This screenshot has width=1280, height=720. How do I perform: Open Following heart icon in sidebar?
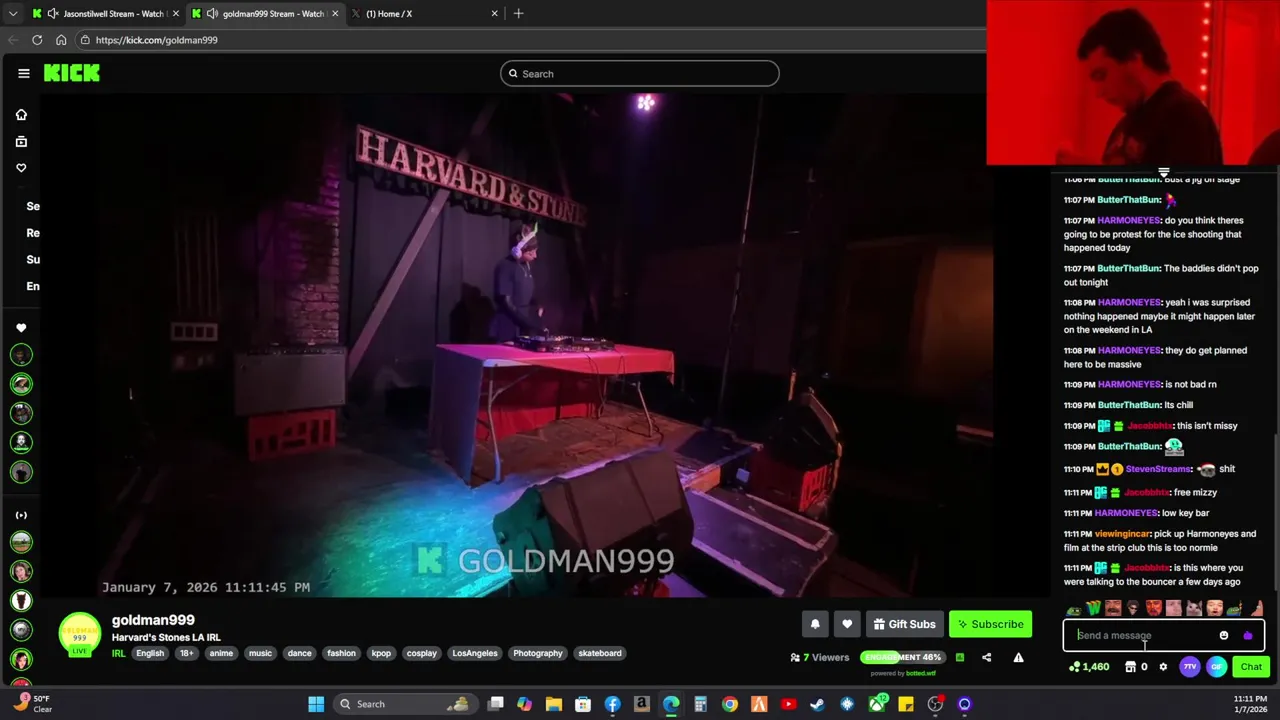(x=21, y=168)
